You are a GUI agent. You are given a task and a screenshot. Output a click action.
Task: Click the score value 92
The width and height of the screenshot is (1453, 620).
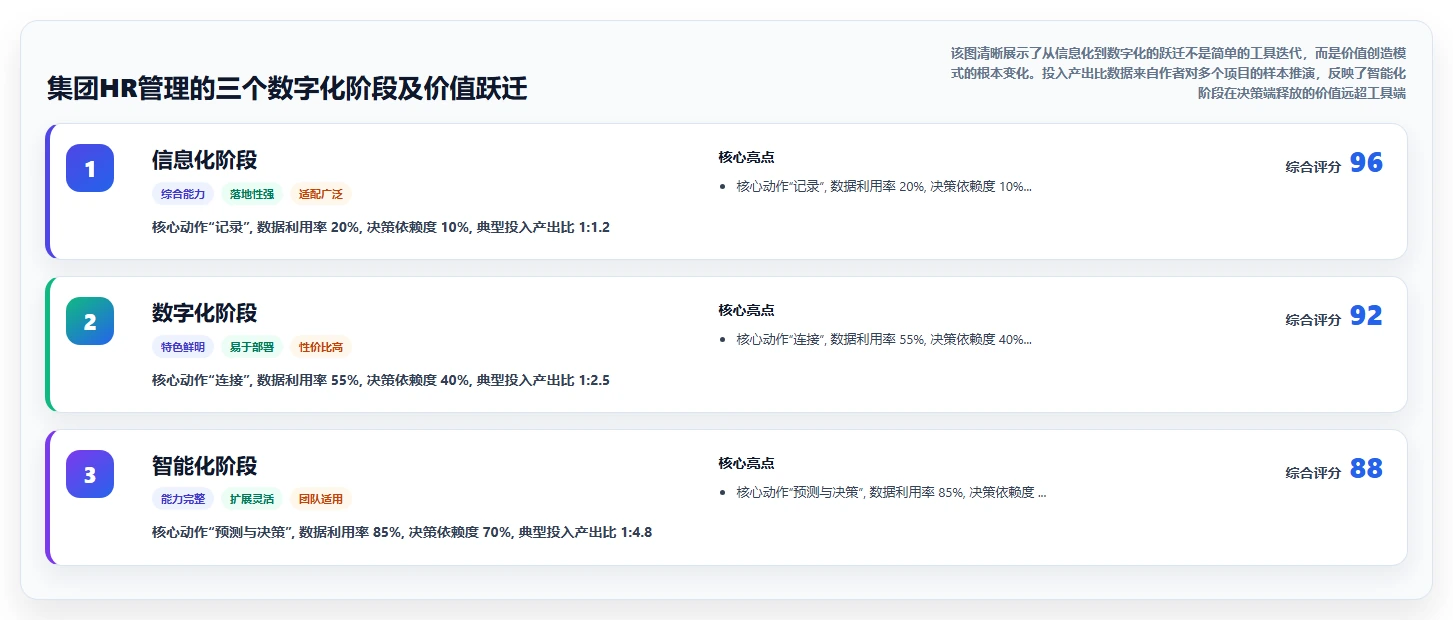click(x=1366, y=316)
